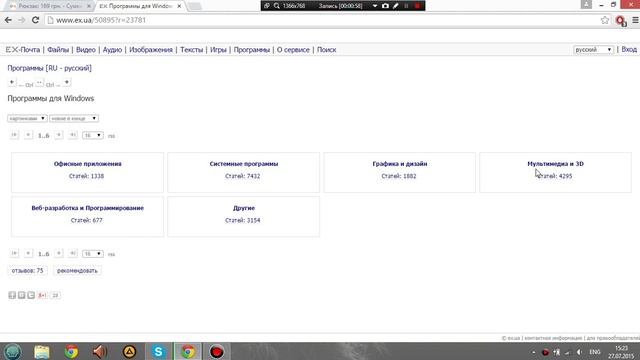Open the items-per-page dropdown in bottom pager
Image resolution: width=640 pixels, height=360 pixels.
(x=93, y=254)
